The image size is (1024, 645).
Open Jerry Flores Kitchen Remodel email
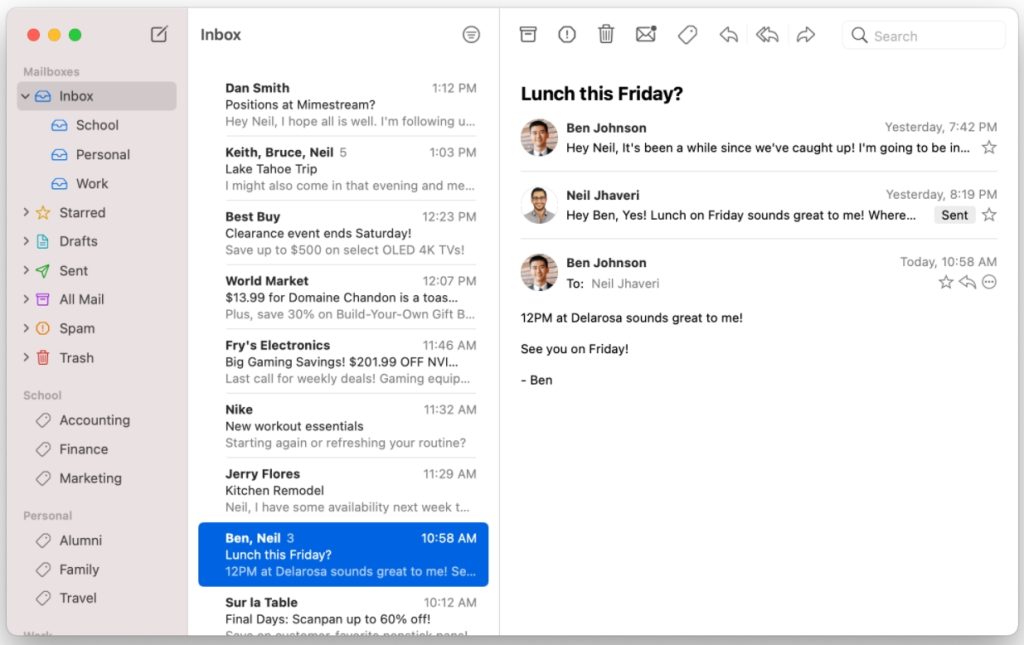(x=344, y=490)
